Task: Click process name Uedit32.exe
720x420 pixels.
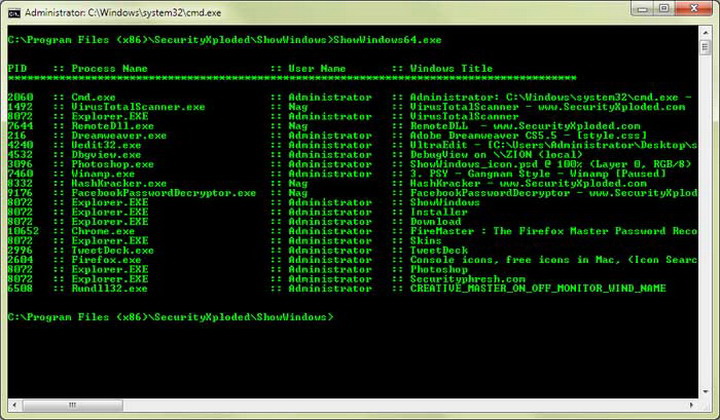Action: (x=106, y=145)
